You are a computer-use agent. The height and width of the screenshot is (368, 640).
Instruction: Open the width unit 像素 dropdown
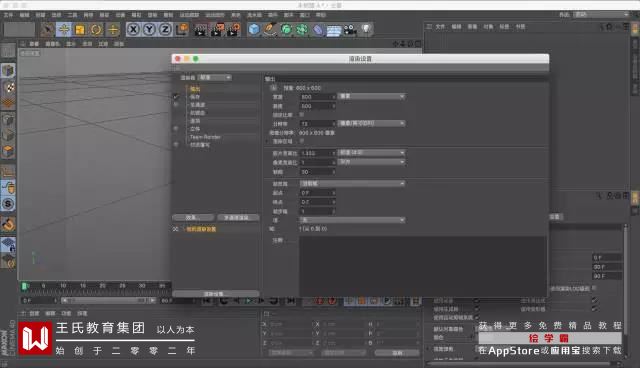coord(371,96)
